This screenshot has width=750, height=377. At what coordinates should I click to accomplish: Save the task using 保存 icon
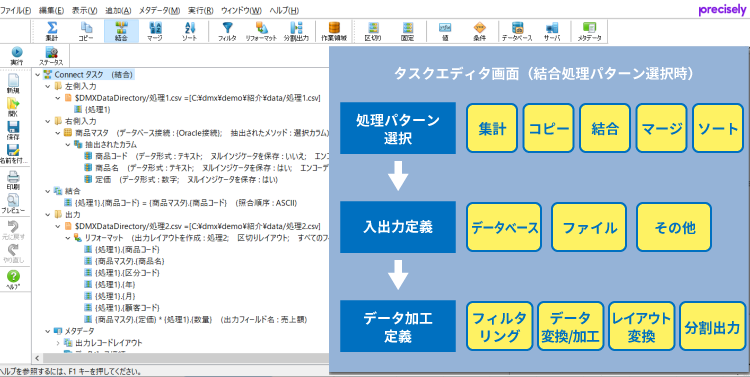pyautogui.click(x=13, y=132)
